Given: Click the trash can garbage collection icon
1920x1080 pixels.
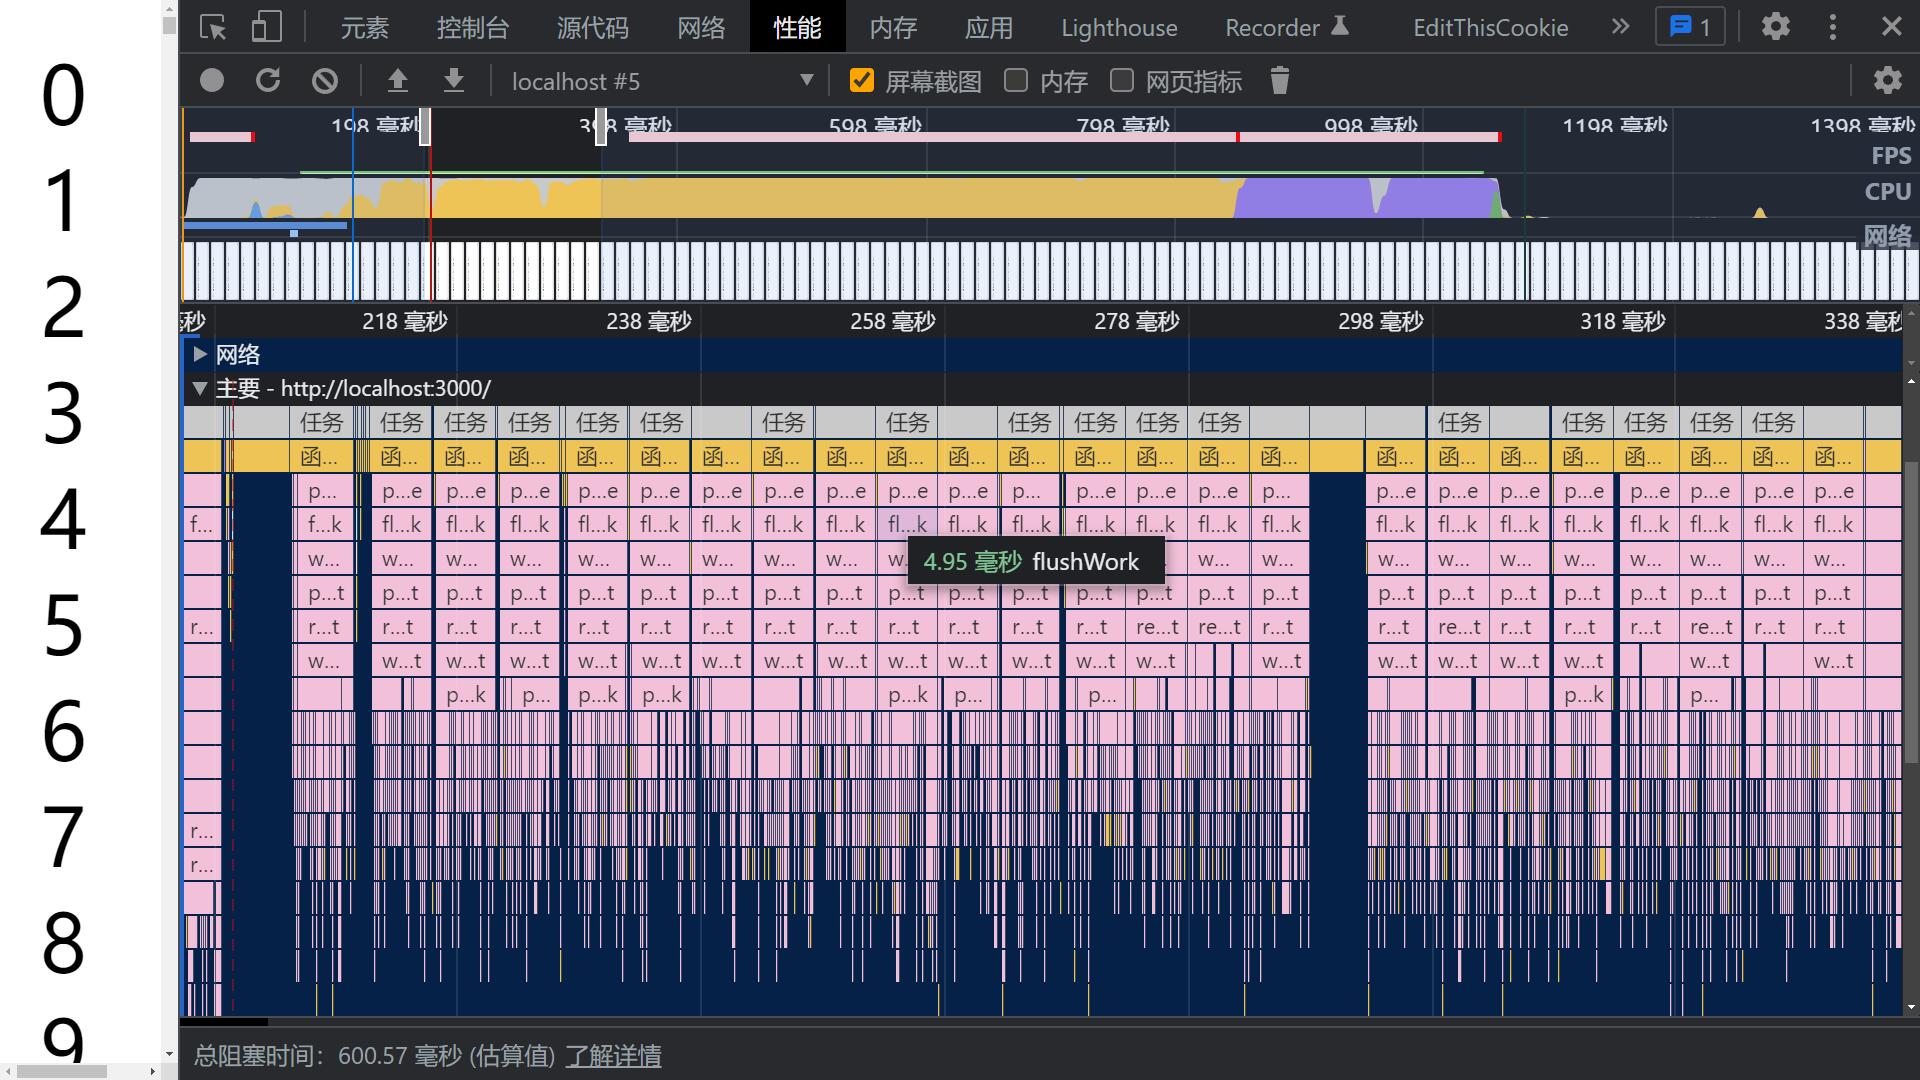Looking at the screenshot, I should pyautogui.click(x=1280, y=81).
